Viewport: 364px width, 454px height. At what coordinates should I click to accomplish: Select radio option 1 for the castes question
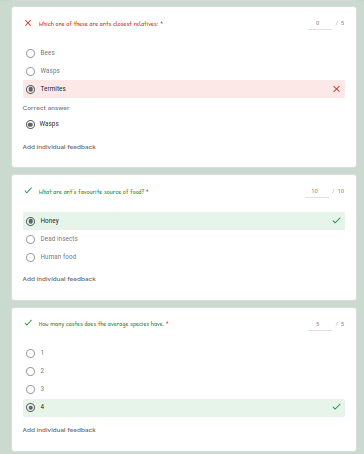click(x=30, y=353)
